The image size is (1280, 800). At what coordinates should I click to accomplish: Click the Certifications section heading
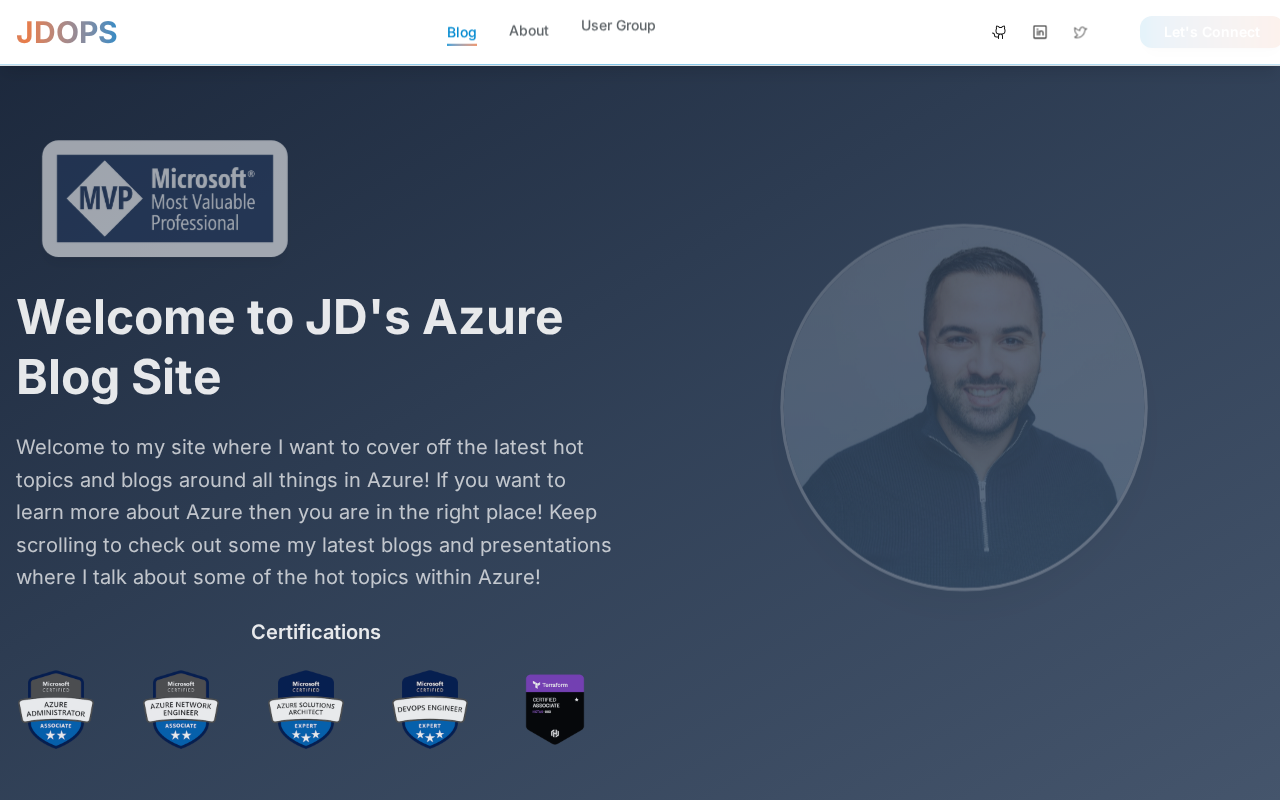pyautogui.click(x=315, y=632)
